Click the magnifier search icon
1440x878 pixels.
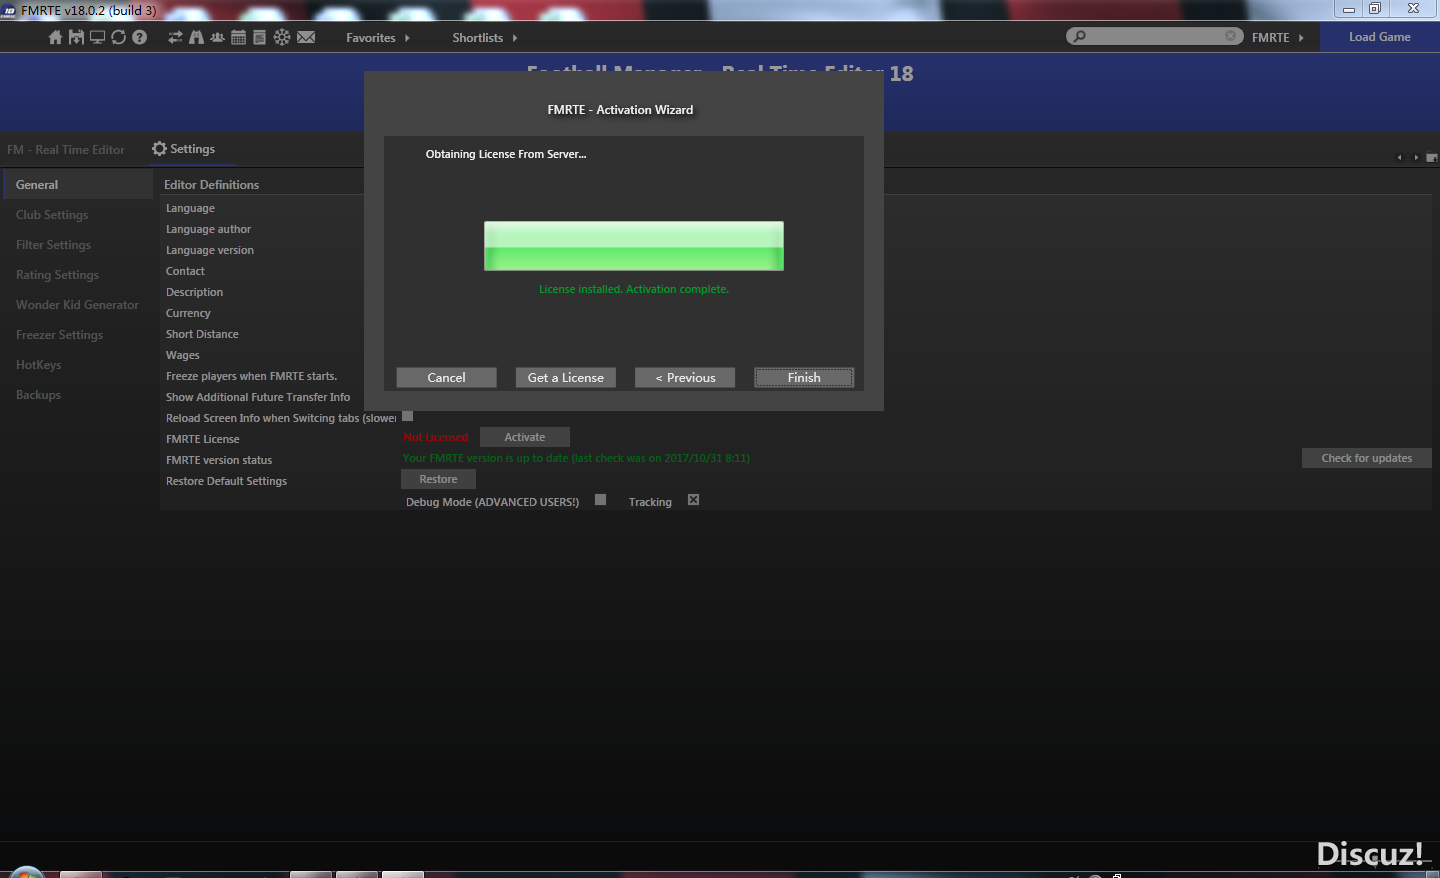click(1079, 36)
